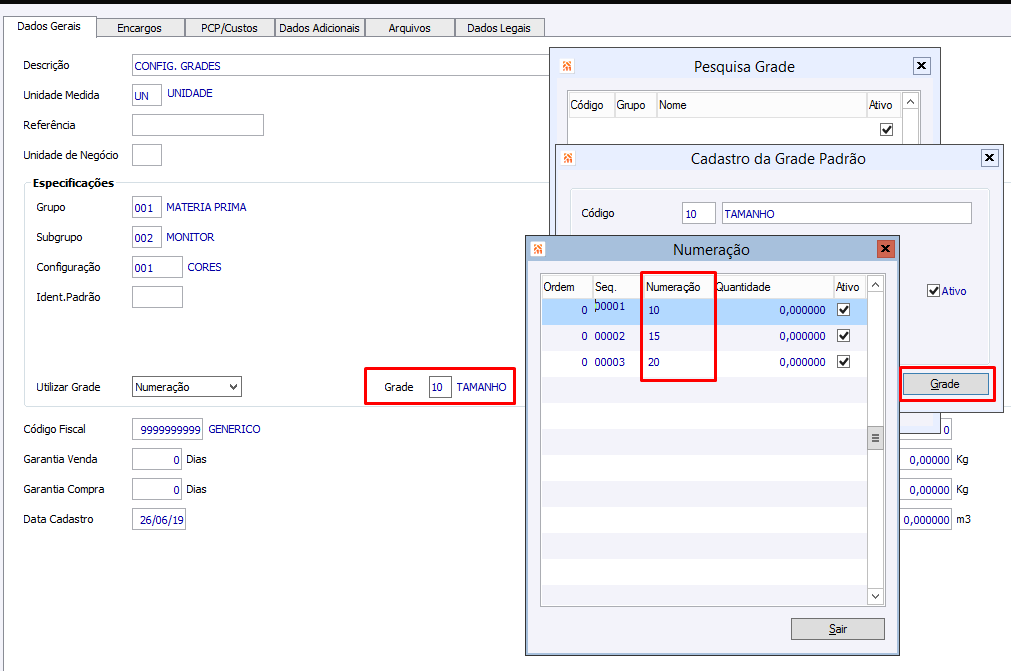Toggle Ativo checkbox for sequence 00002

coord(843,336)
